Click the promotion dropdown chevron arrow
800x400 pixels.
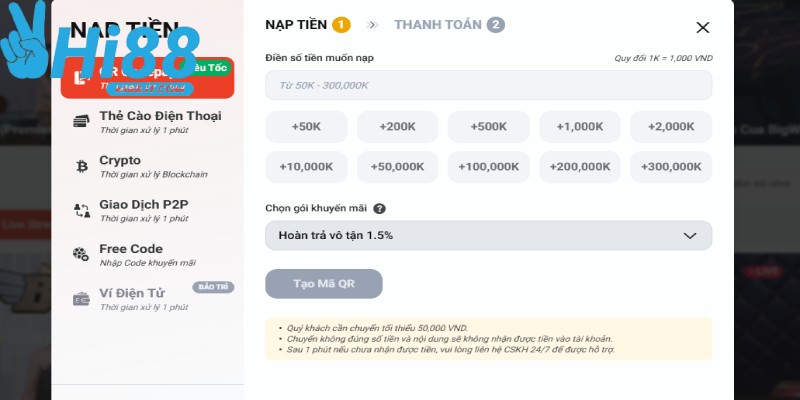click(x=689, y=235)
